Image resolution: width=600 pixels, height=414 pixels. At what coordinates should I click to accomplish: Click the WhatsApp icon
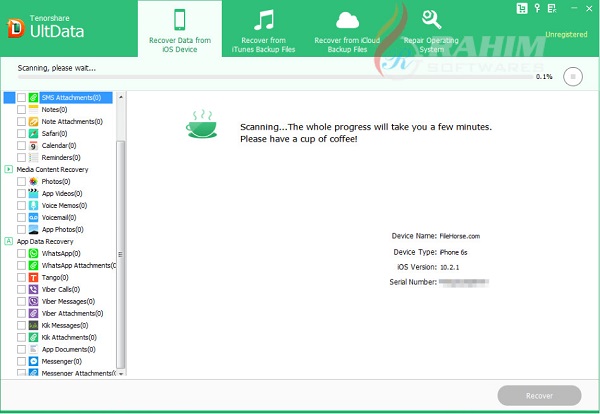click(x=33, y=253)
